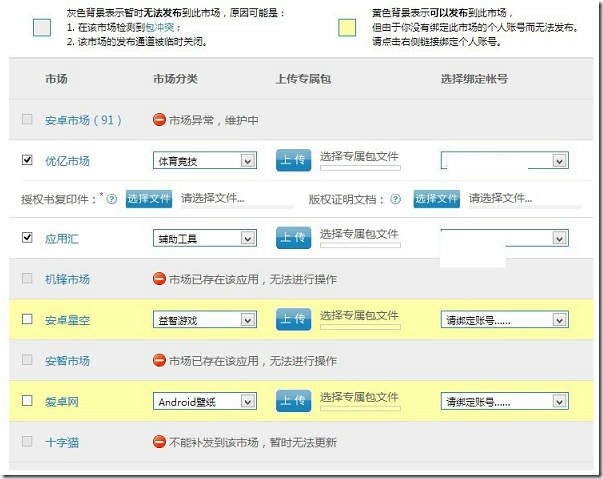Open 请绑定账号 dropdown for 爱卓网
This screenshot has width=603, height=479.
click(505, 402)
